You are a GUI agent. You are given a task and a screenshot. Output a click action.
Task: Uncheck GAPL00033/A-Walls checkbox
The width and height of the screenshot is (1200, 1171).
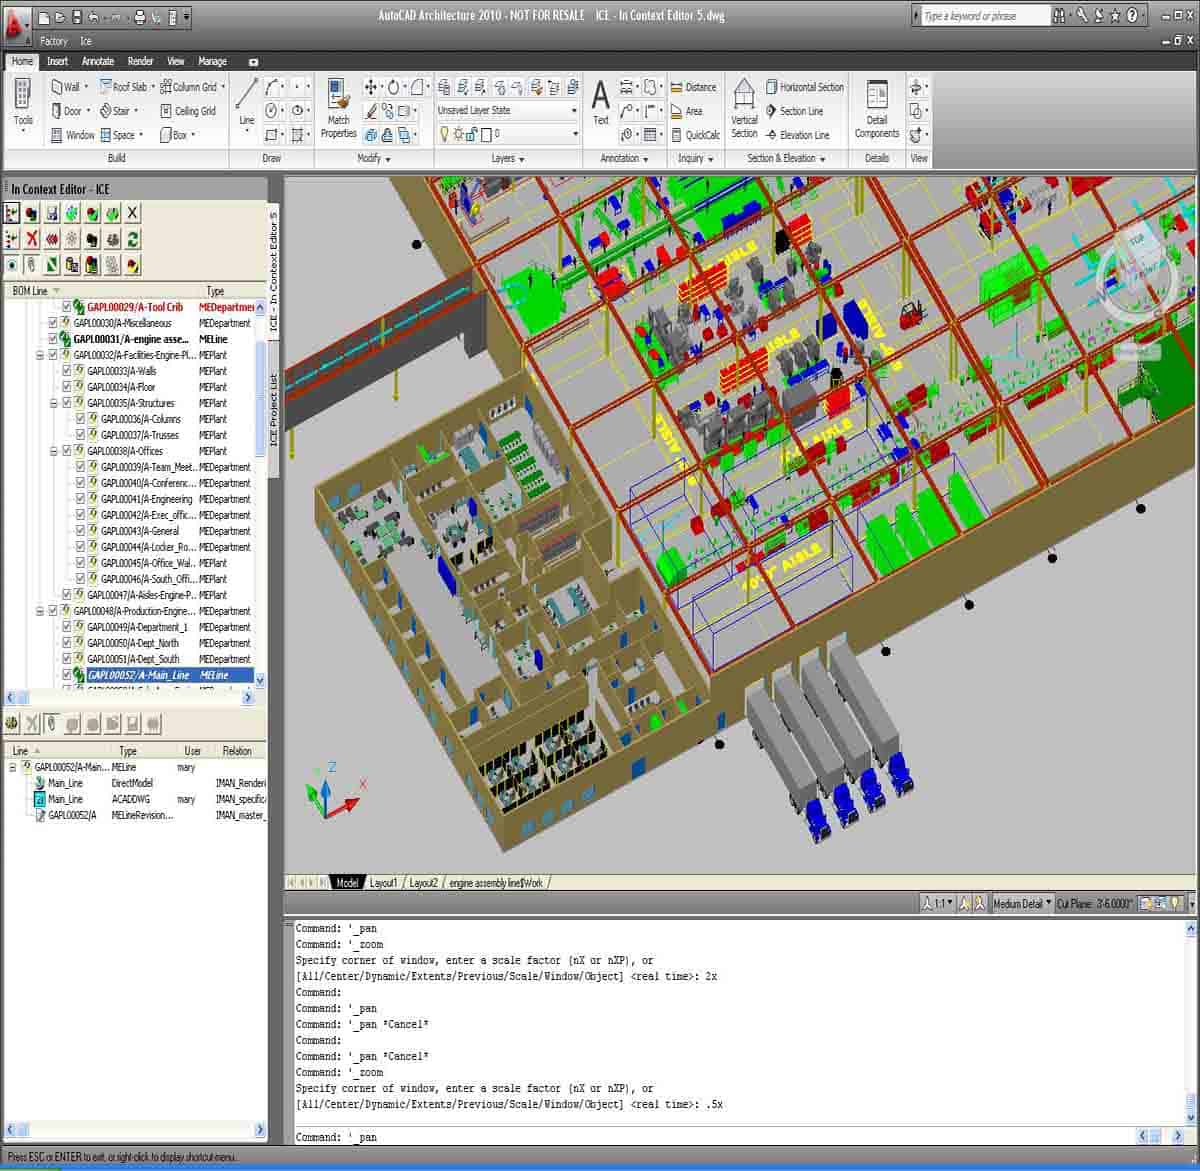click(68, 371)
